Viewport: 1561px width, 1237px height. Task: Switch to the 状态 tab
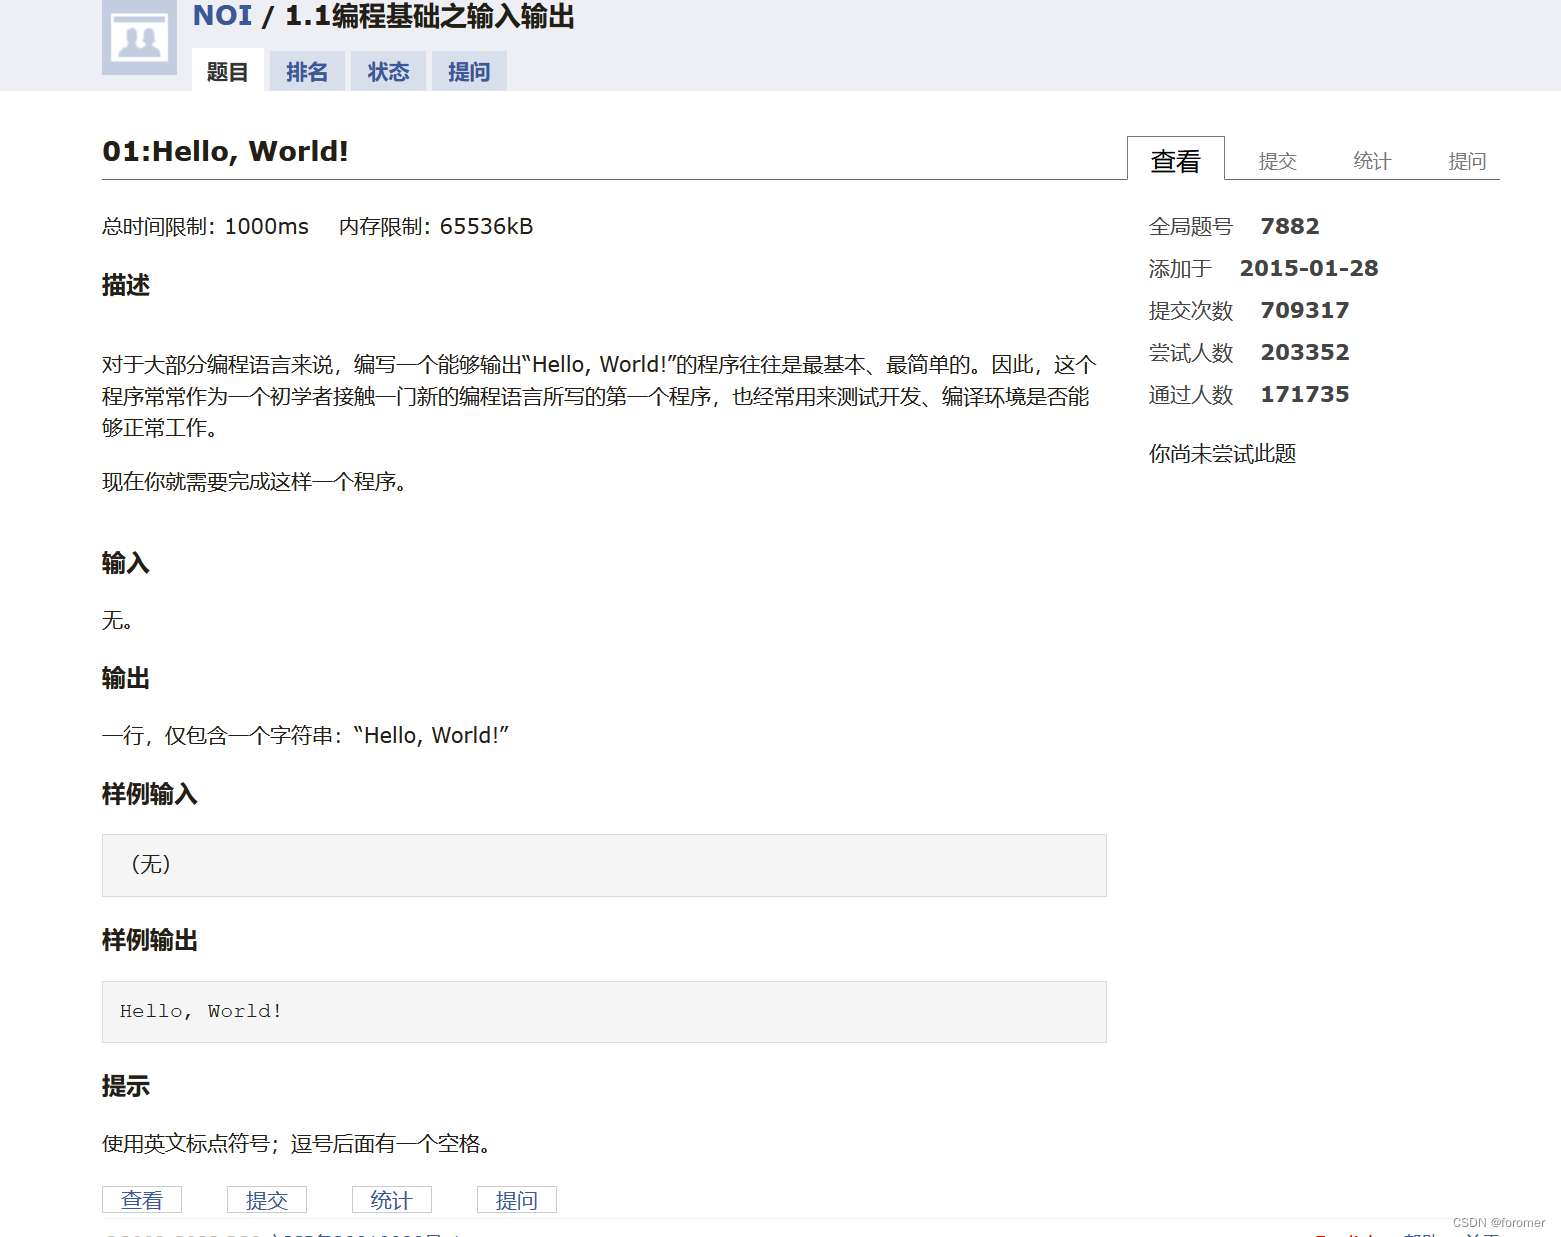coord(388,71)
